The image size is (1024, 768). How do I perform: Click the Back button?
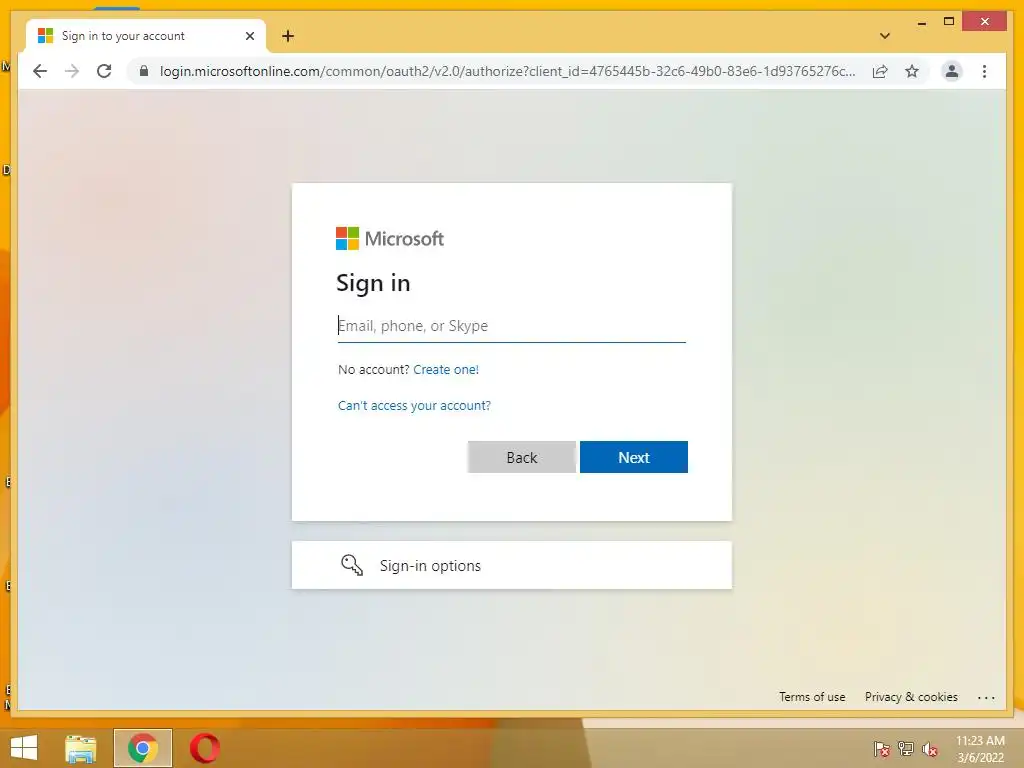coord(522,457)
